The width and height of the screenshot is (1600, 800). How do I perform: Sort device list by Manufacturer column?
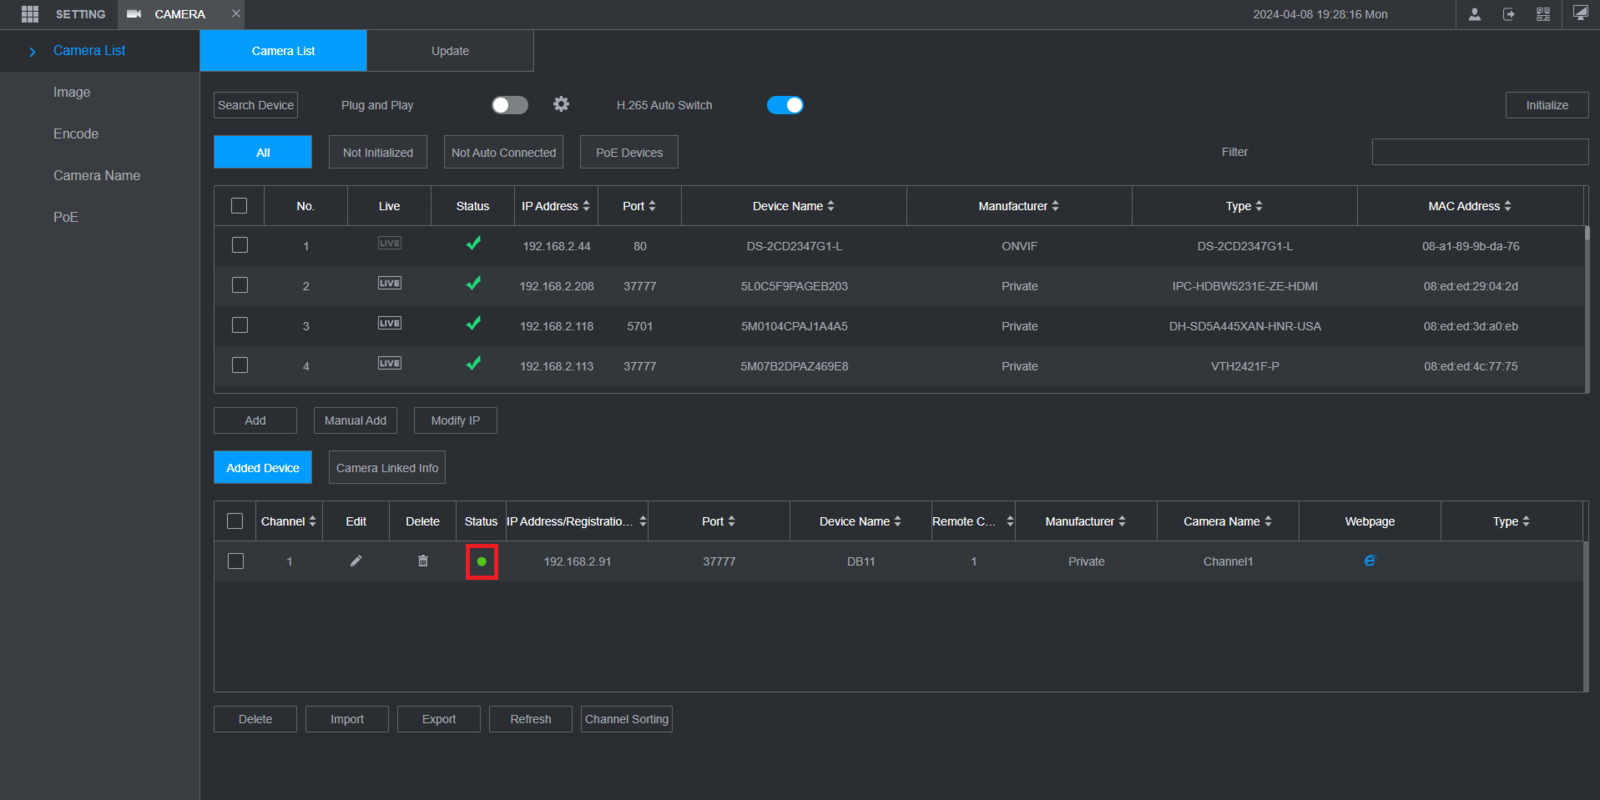pyautogui.click(x=1055, y=206)
